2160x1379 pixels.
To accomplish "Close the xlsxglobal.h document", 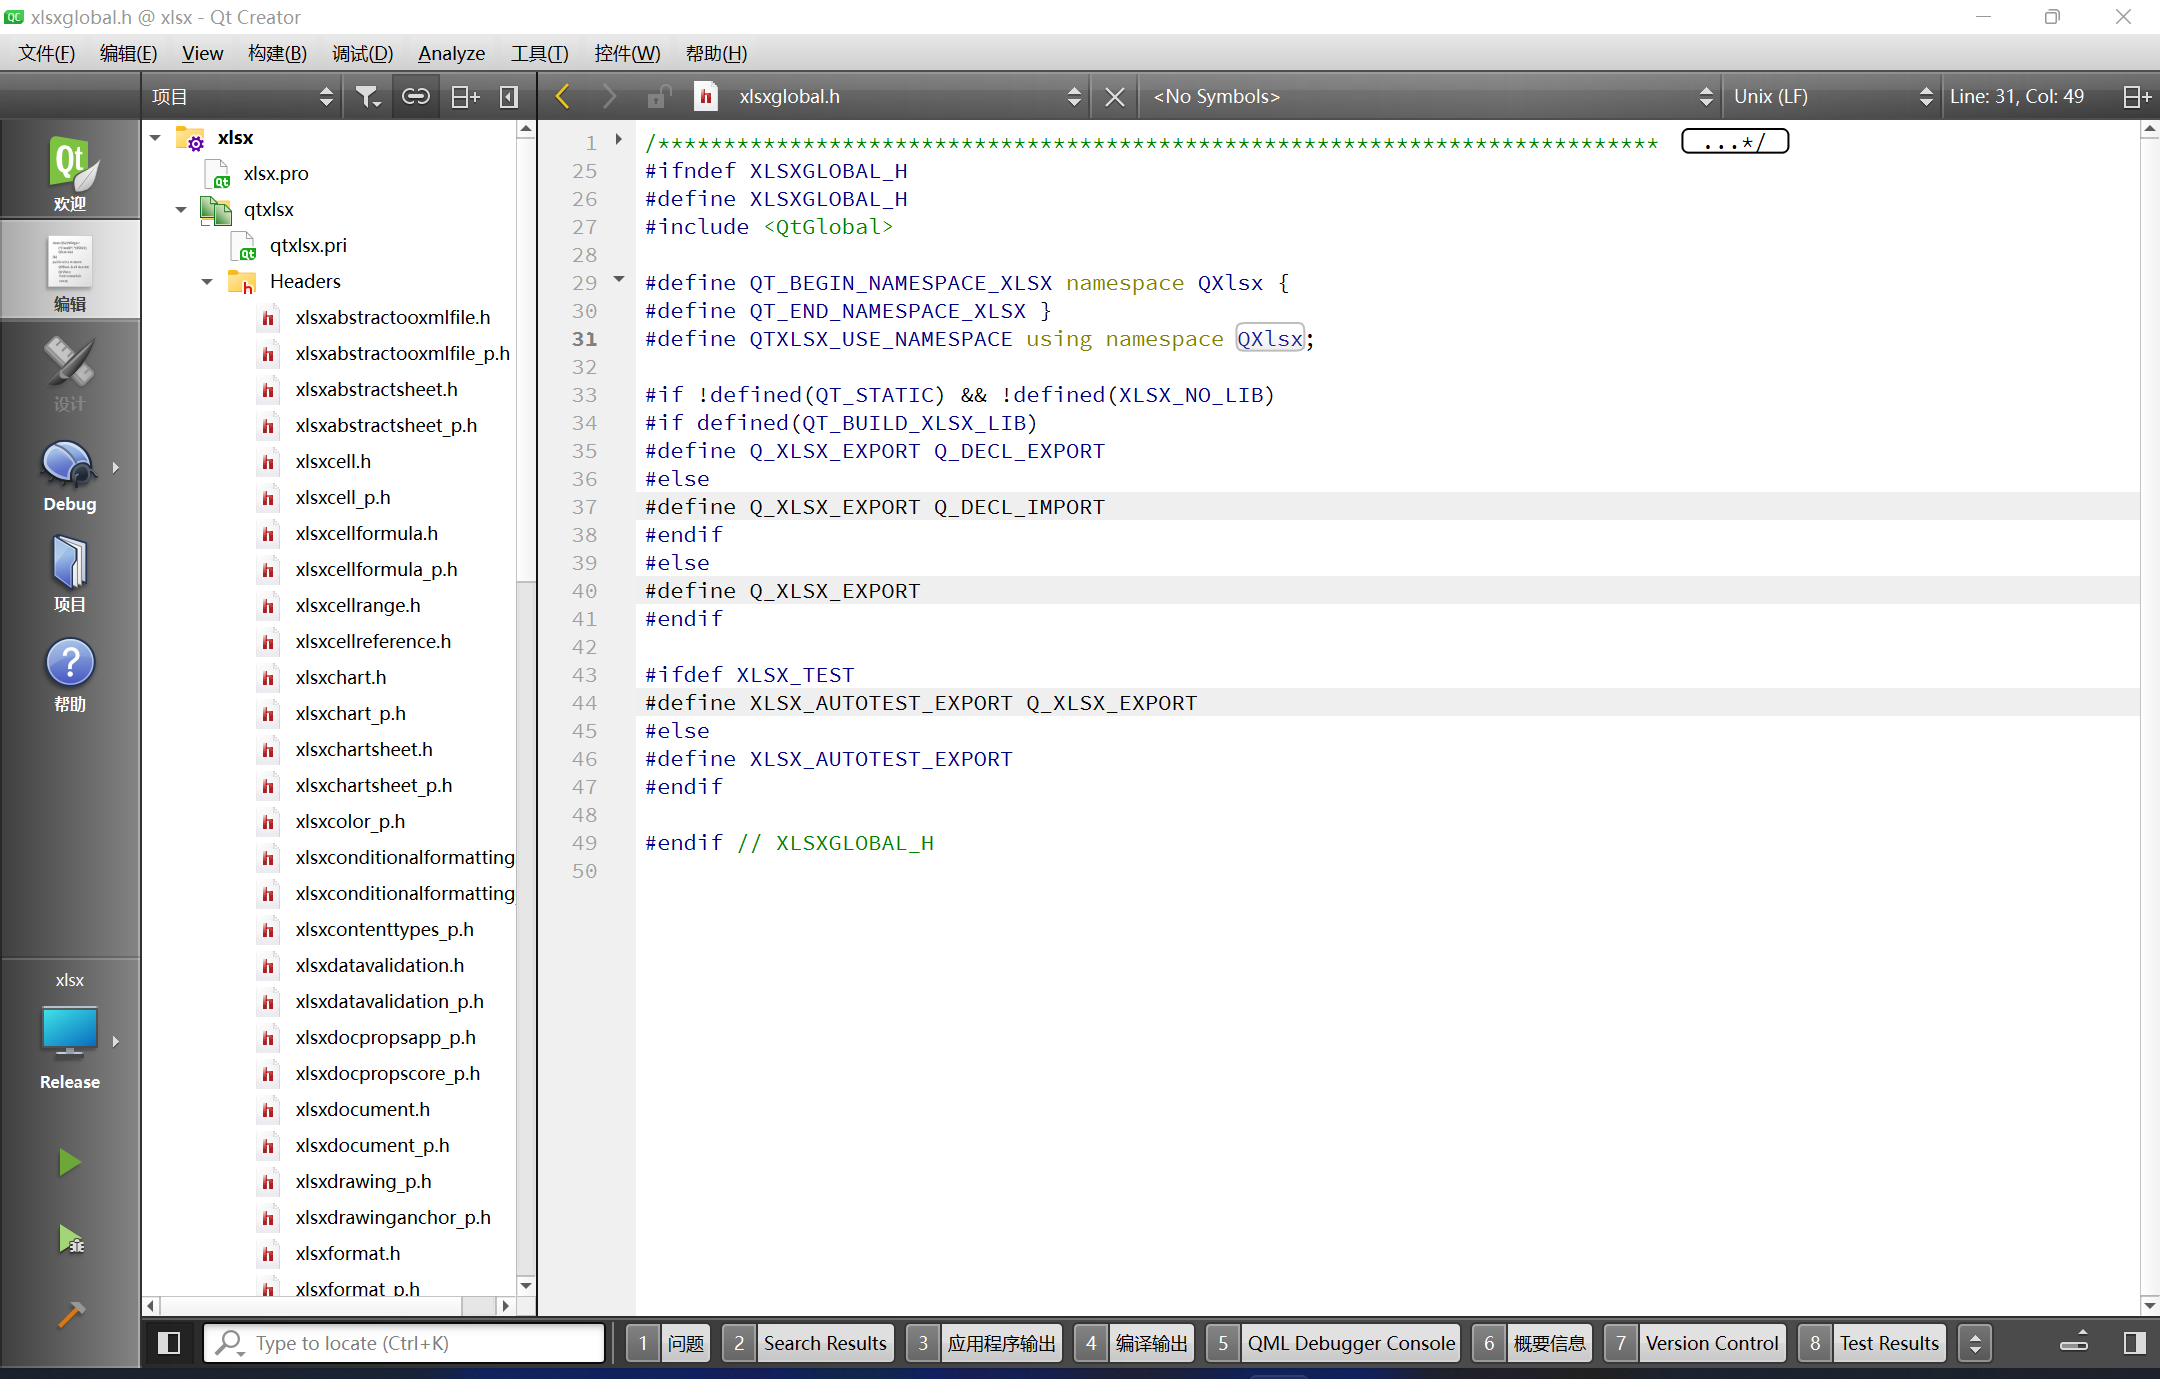I will tap(1114, 96).
